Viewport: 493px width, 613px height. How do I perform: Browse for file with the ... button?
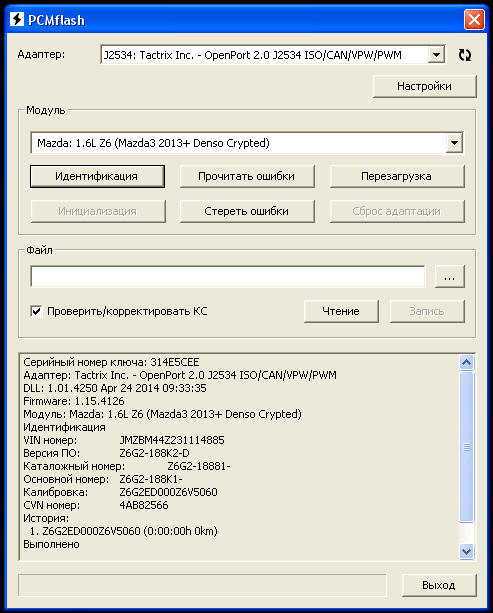click(x=450, y=277)
